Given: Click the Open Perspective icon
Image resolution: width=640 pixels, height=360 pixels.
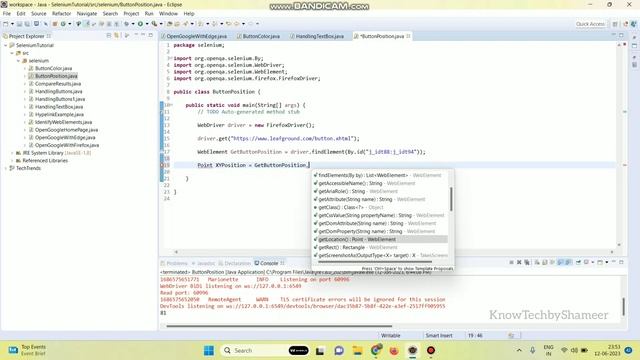Looking at the screenshot, I should pyautogui.click(x=615, y=24).
